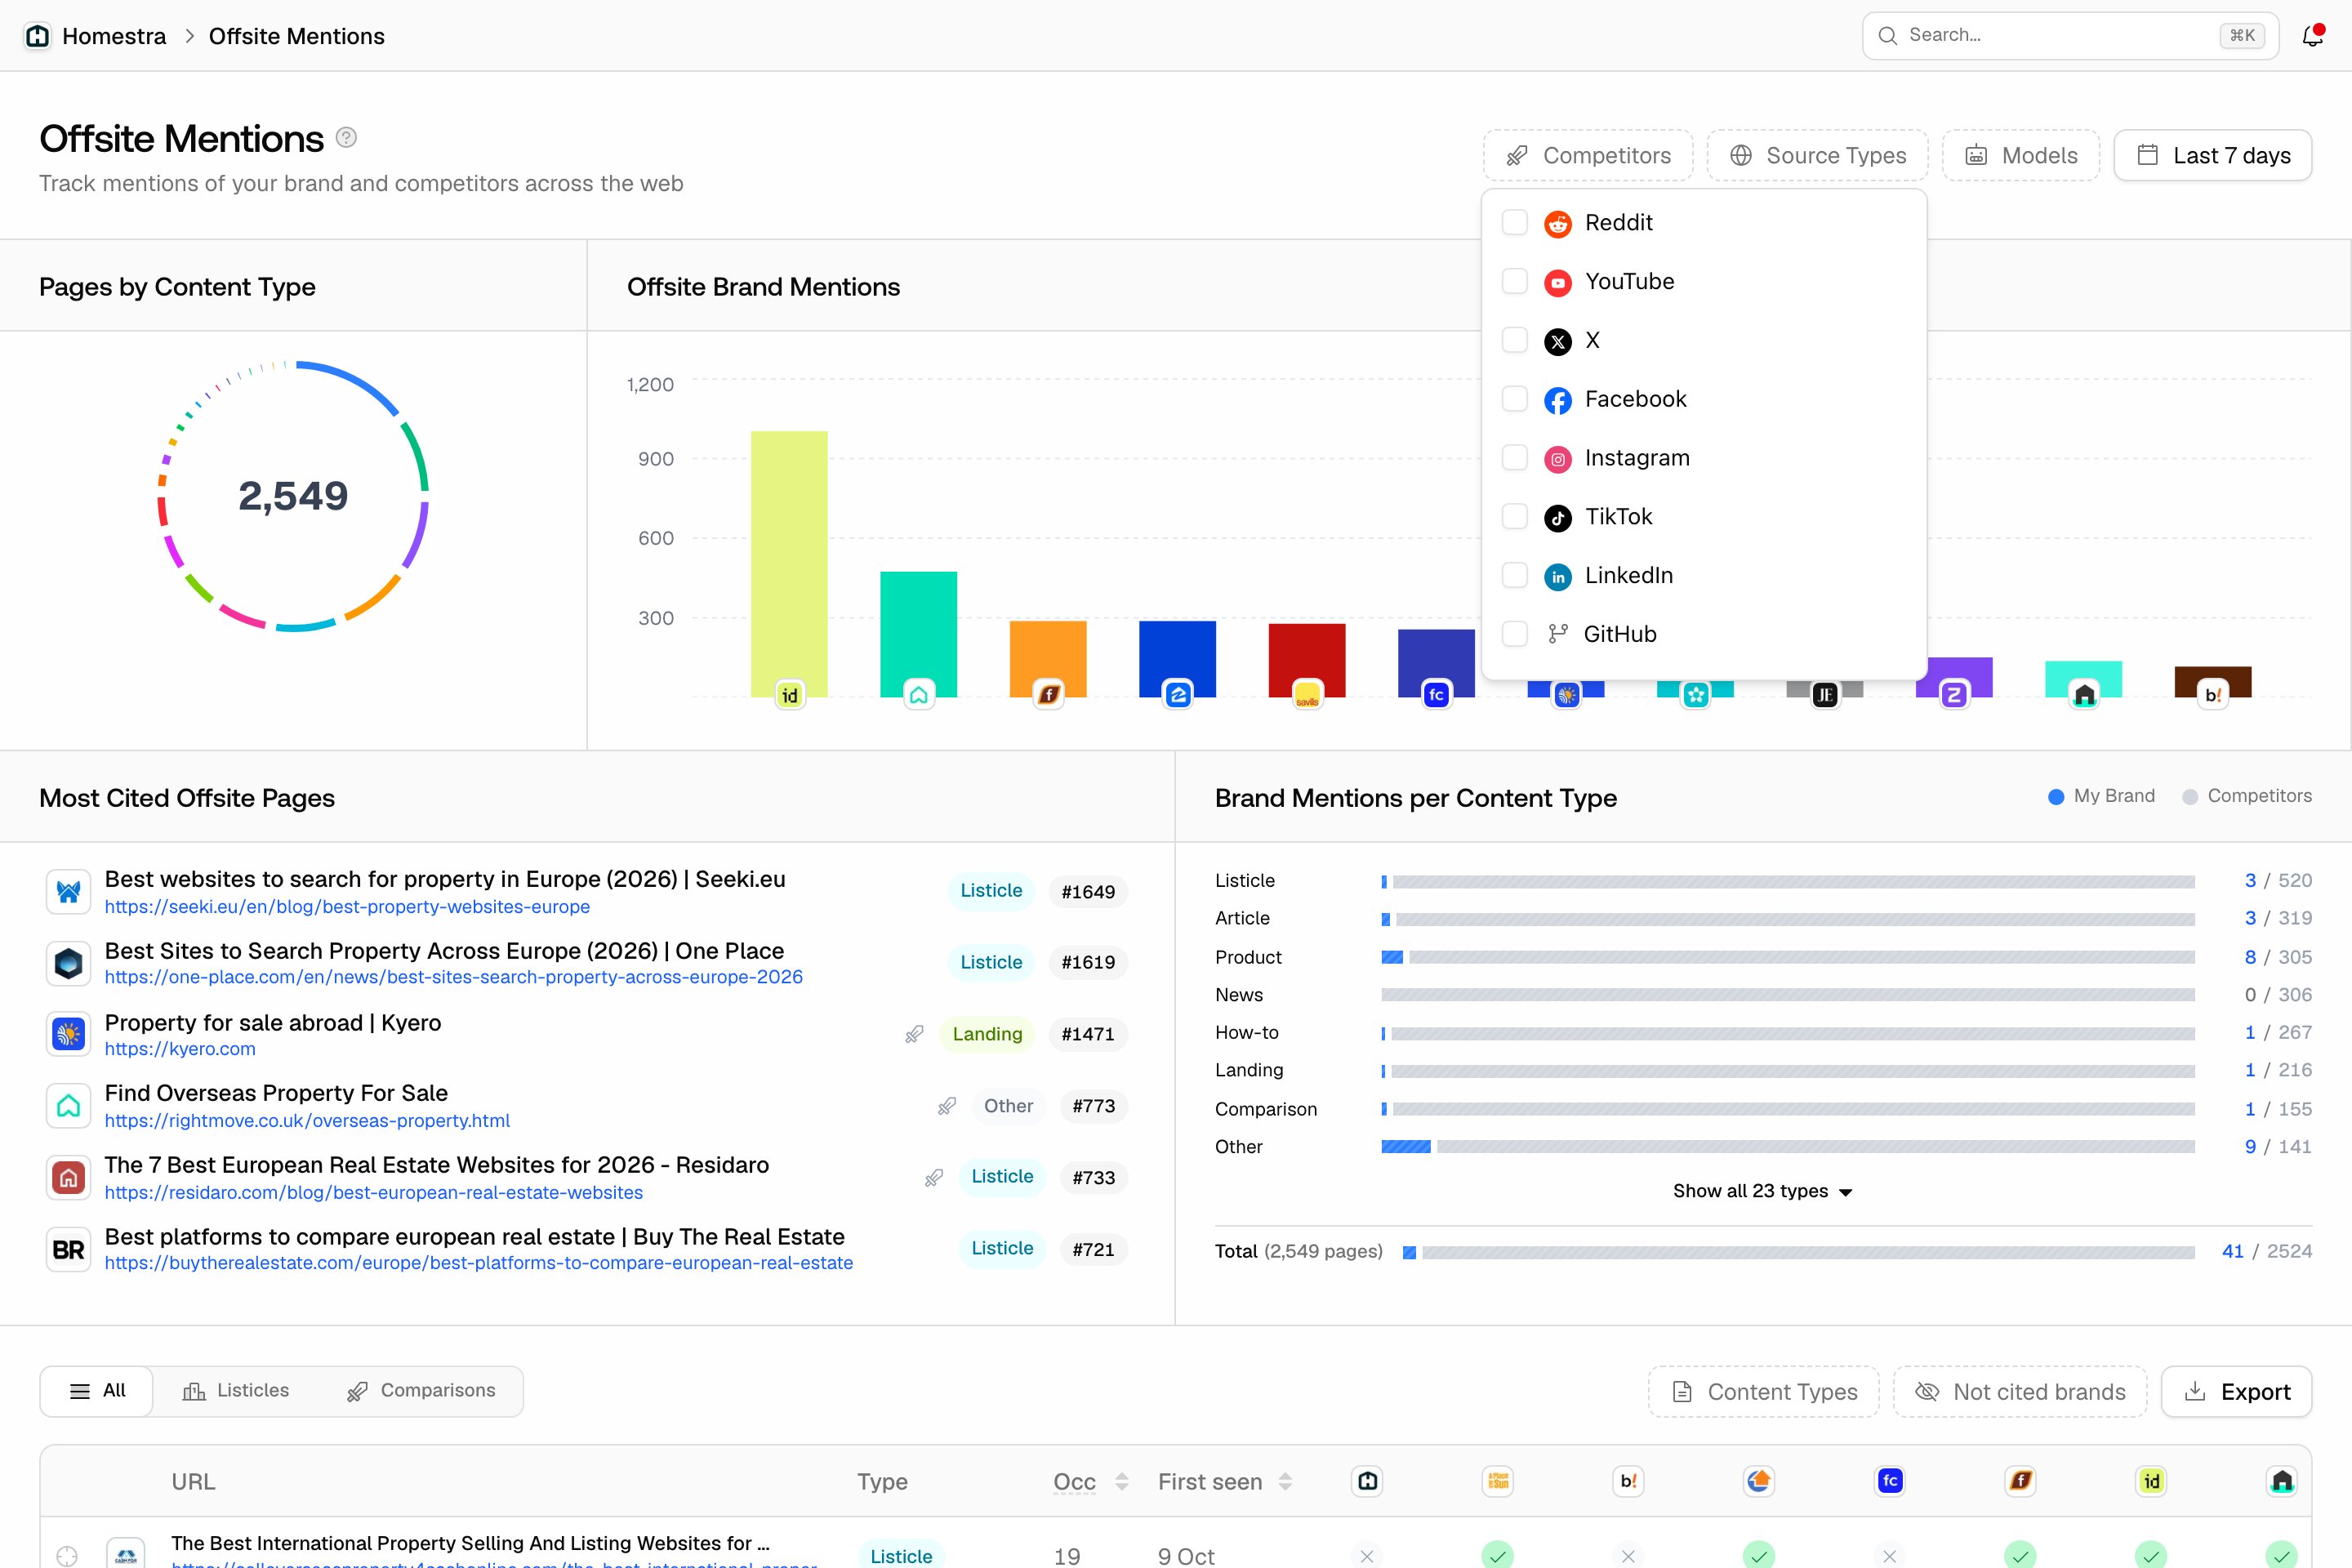This screenshot has width=2352, height=1568.
Task: Enable the Facebook source checkbox
Action: [1515, 399]
